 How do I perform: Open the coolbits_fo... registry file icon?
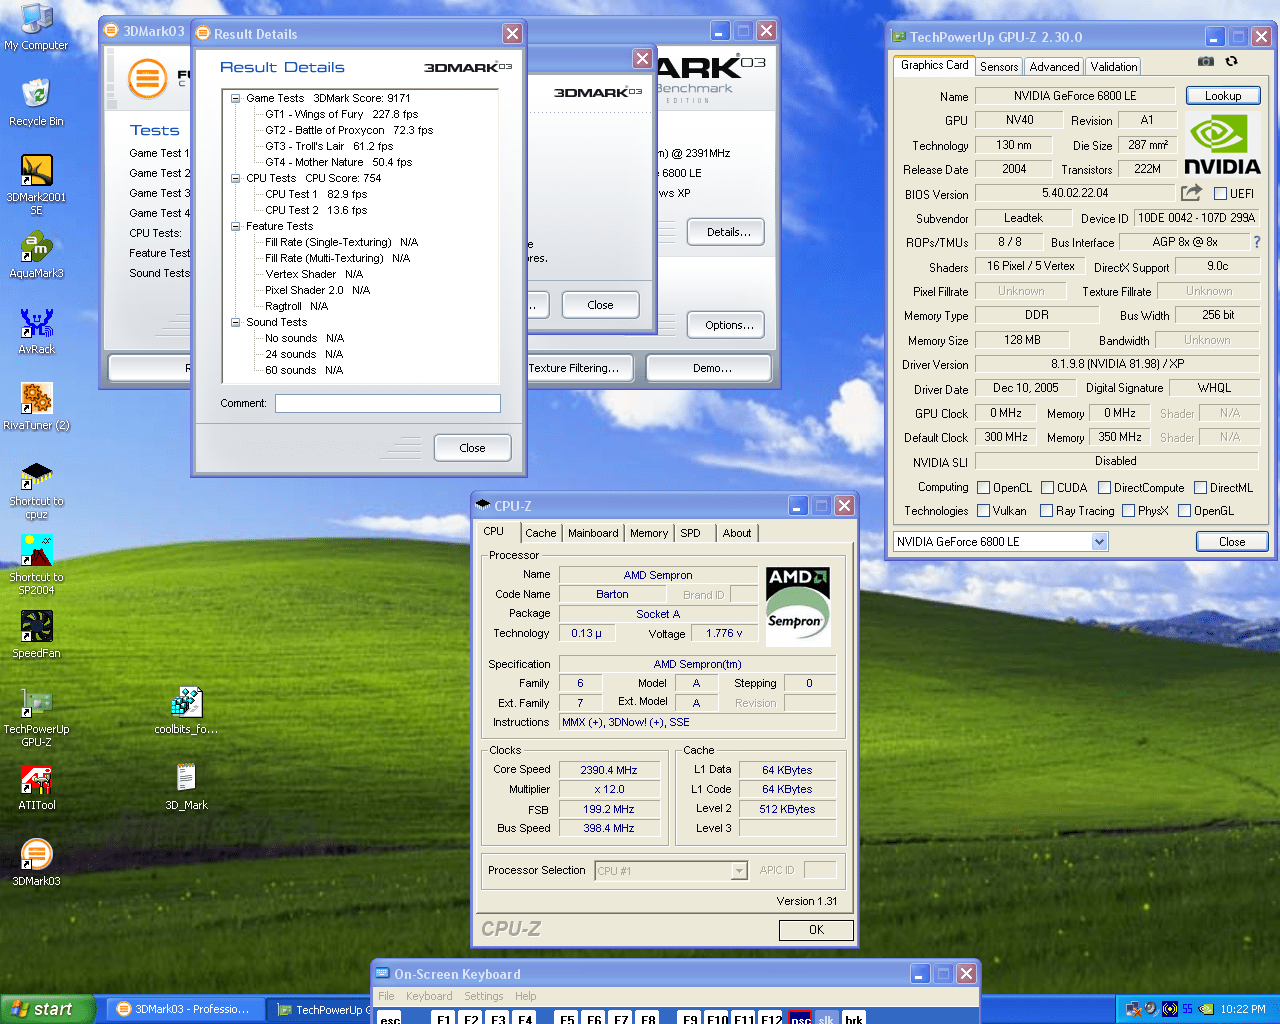[186, 710]
